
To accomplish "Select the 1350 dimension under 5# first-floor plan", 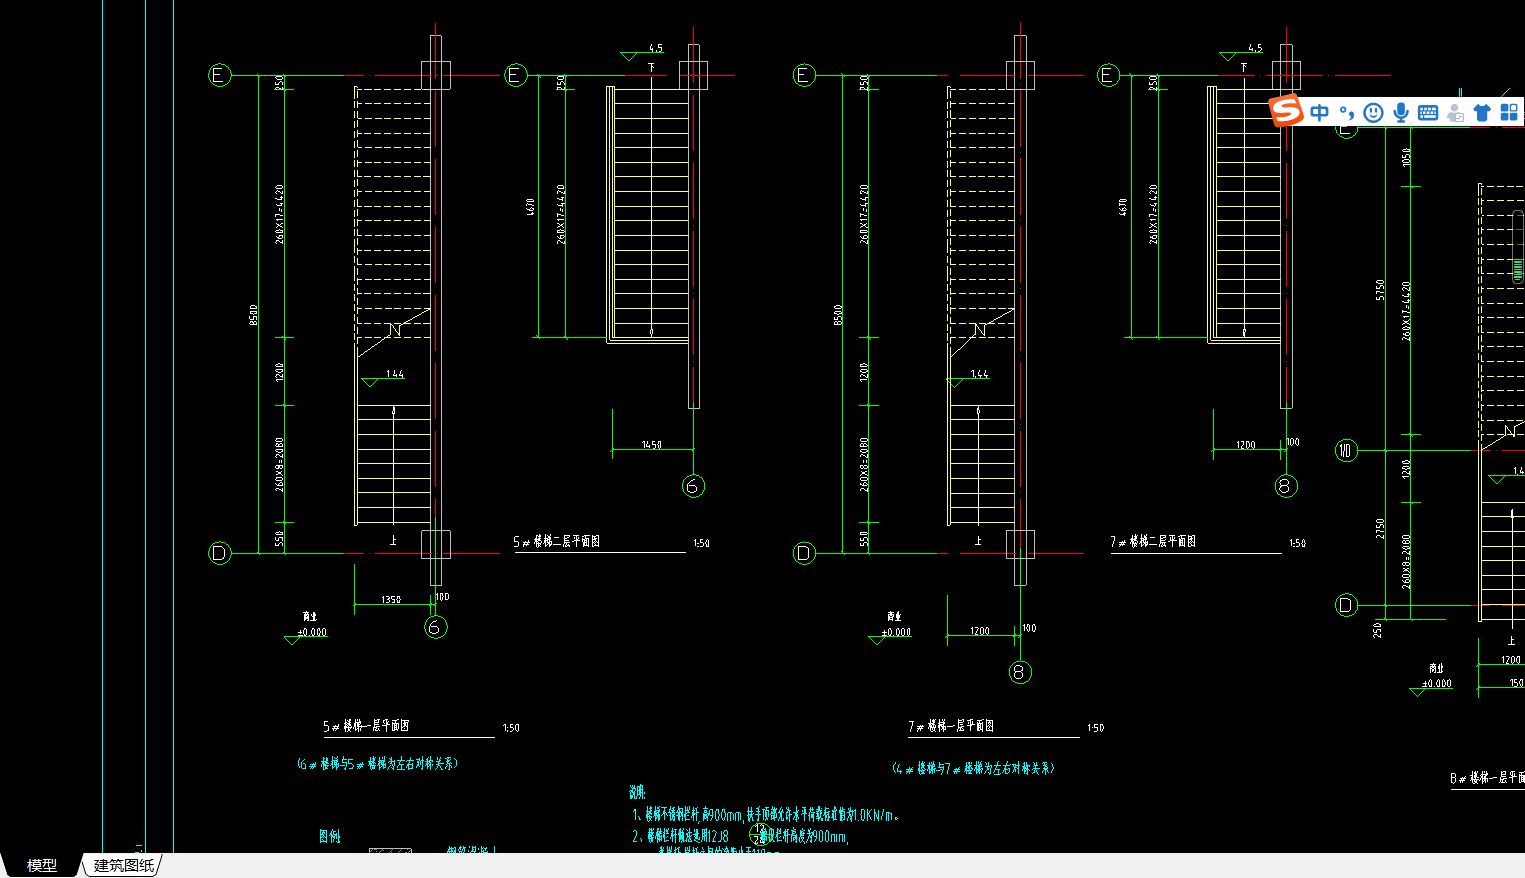I will [391, 600].
